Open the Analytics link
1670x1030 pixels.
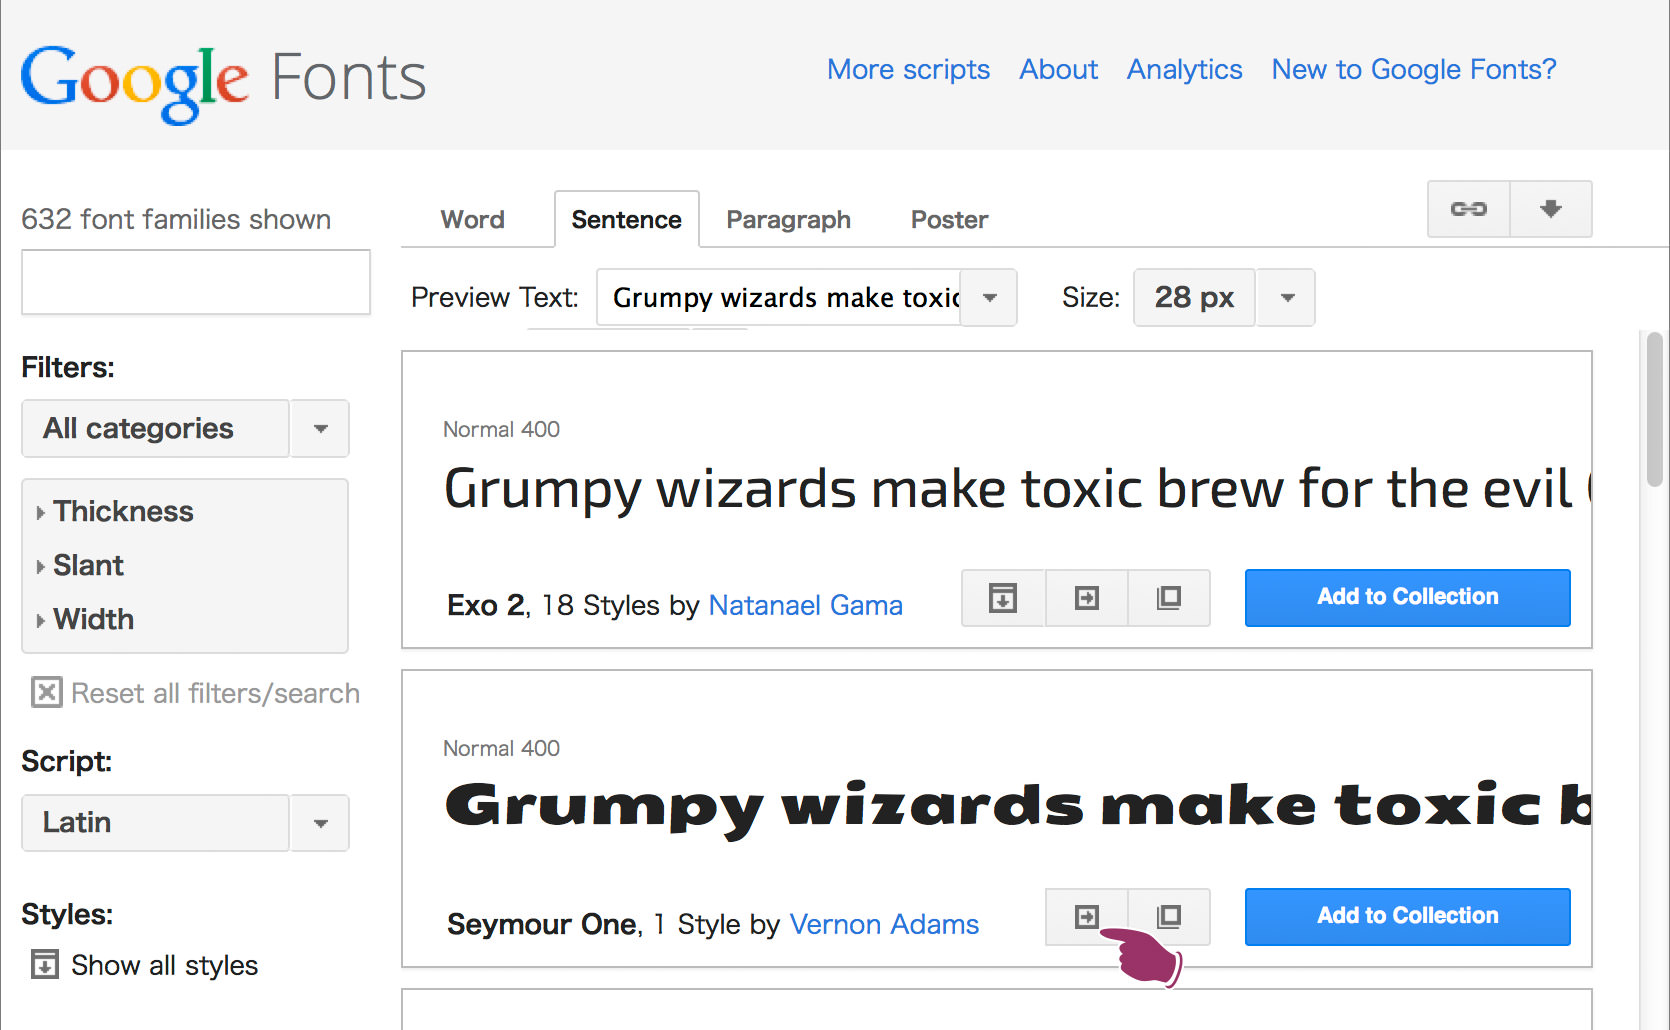[1184, 69]
